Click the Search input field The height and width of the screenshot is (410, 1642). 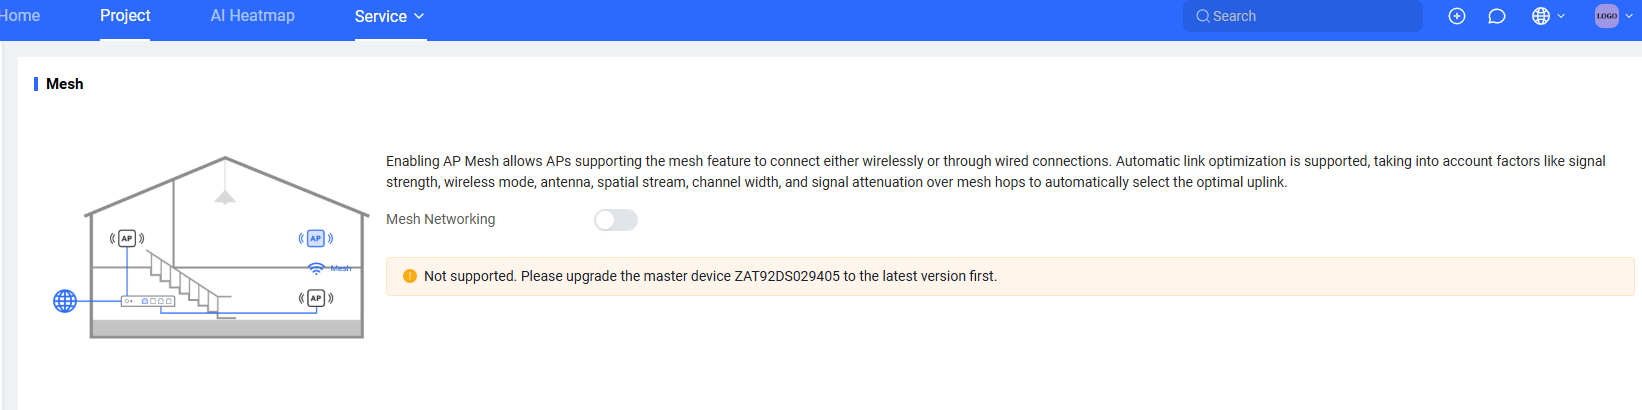1302,16
